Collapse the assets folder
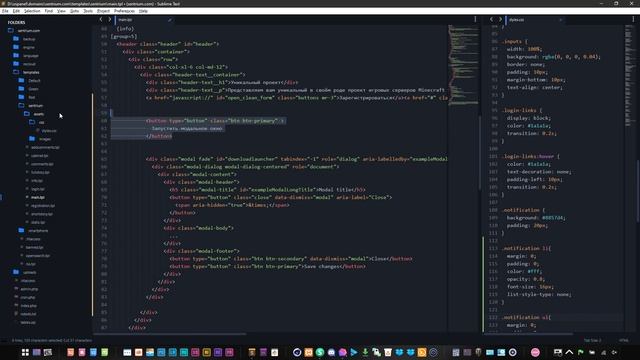Image resolution: width=640 pixels, height=360 pixels. coord(34,114)
